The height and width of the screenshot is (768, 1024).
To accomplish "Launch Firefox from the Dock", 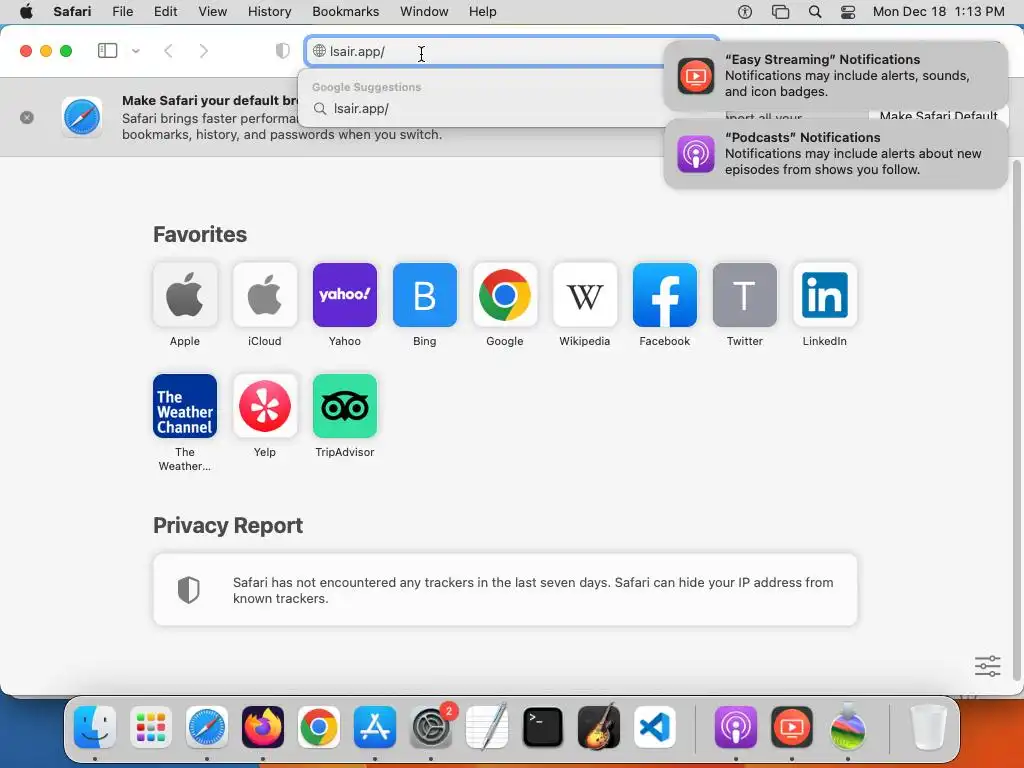I will (263, 727).
